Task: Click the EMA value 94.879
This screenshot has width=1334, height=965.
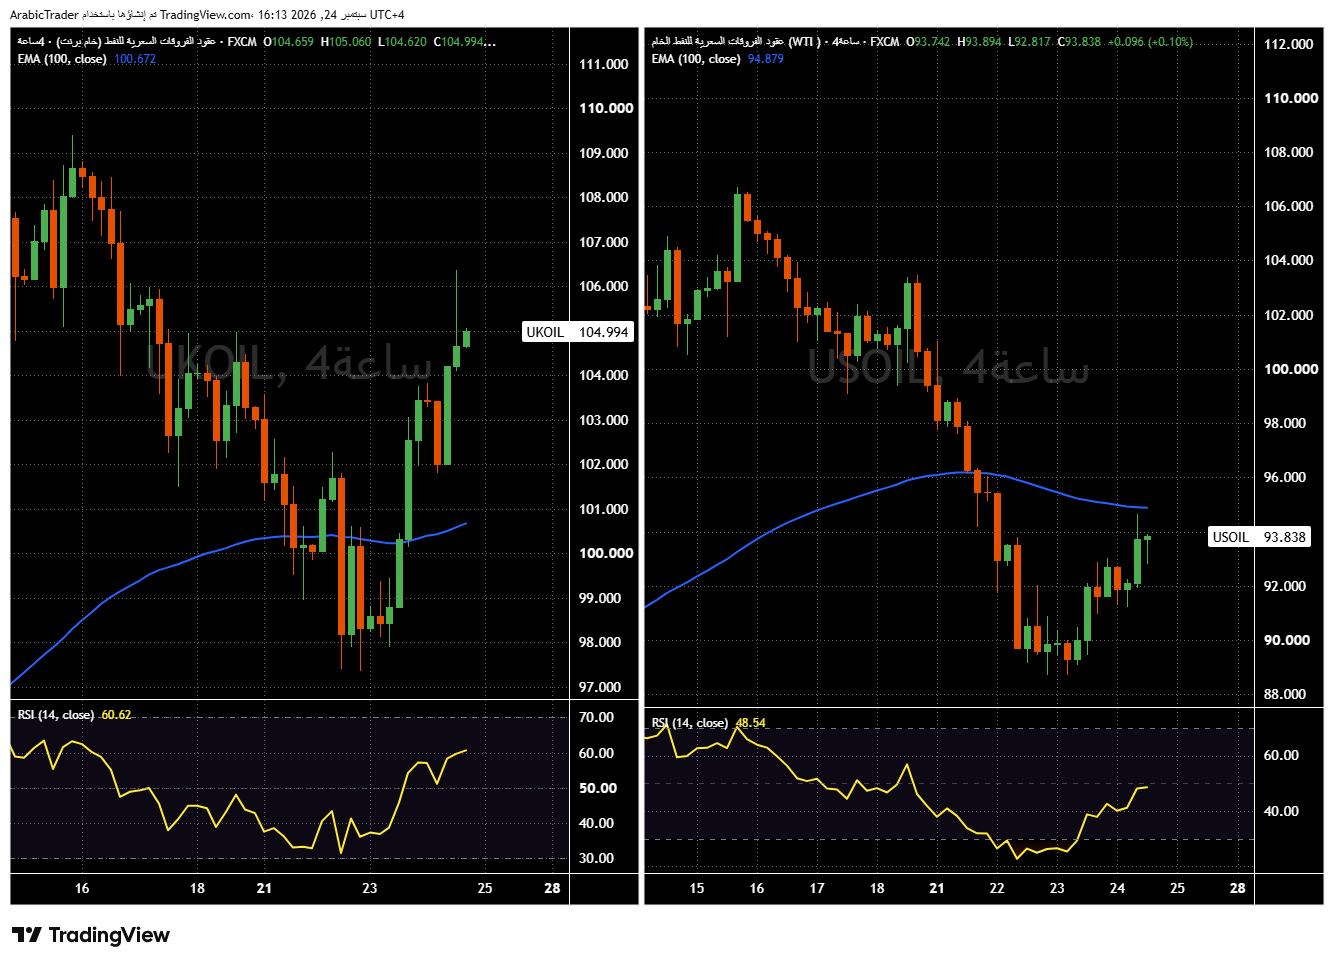Action: pyautogui.click(x=766, y=59)
